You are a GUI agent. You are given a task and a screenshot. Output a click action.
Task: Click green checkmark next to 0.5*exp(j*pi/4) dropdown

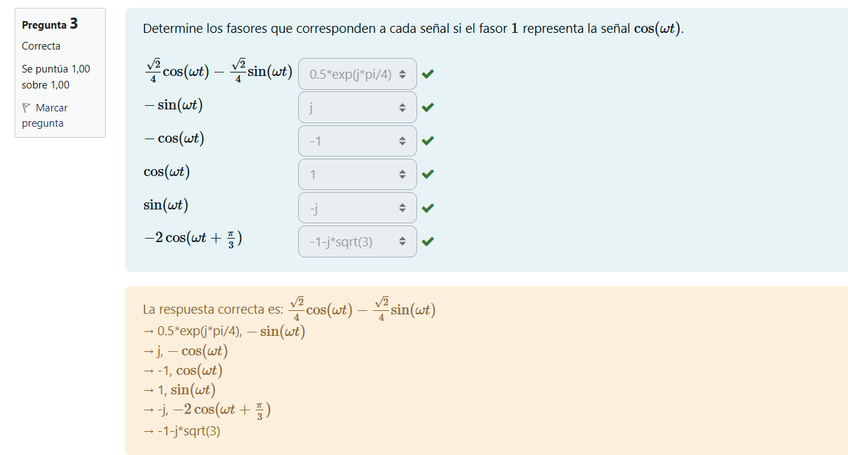pos(428,74)
